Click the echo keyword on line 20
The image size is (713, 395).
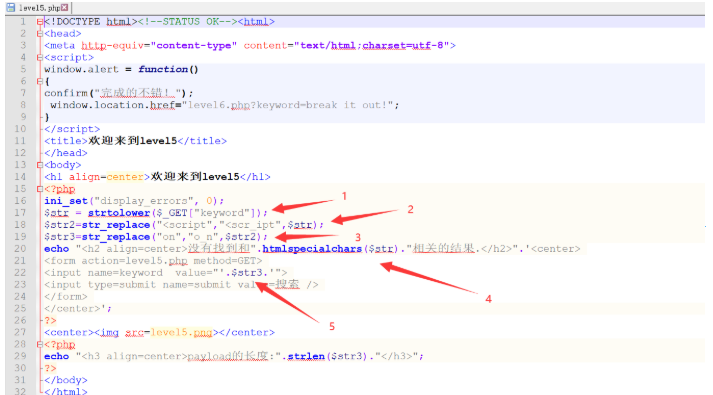click(56, 249)
